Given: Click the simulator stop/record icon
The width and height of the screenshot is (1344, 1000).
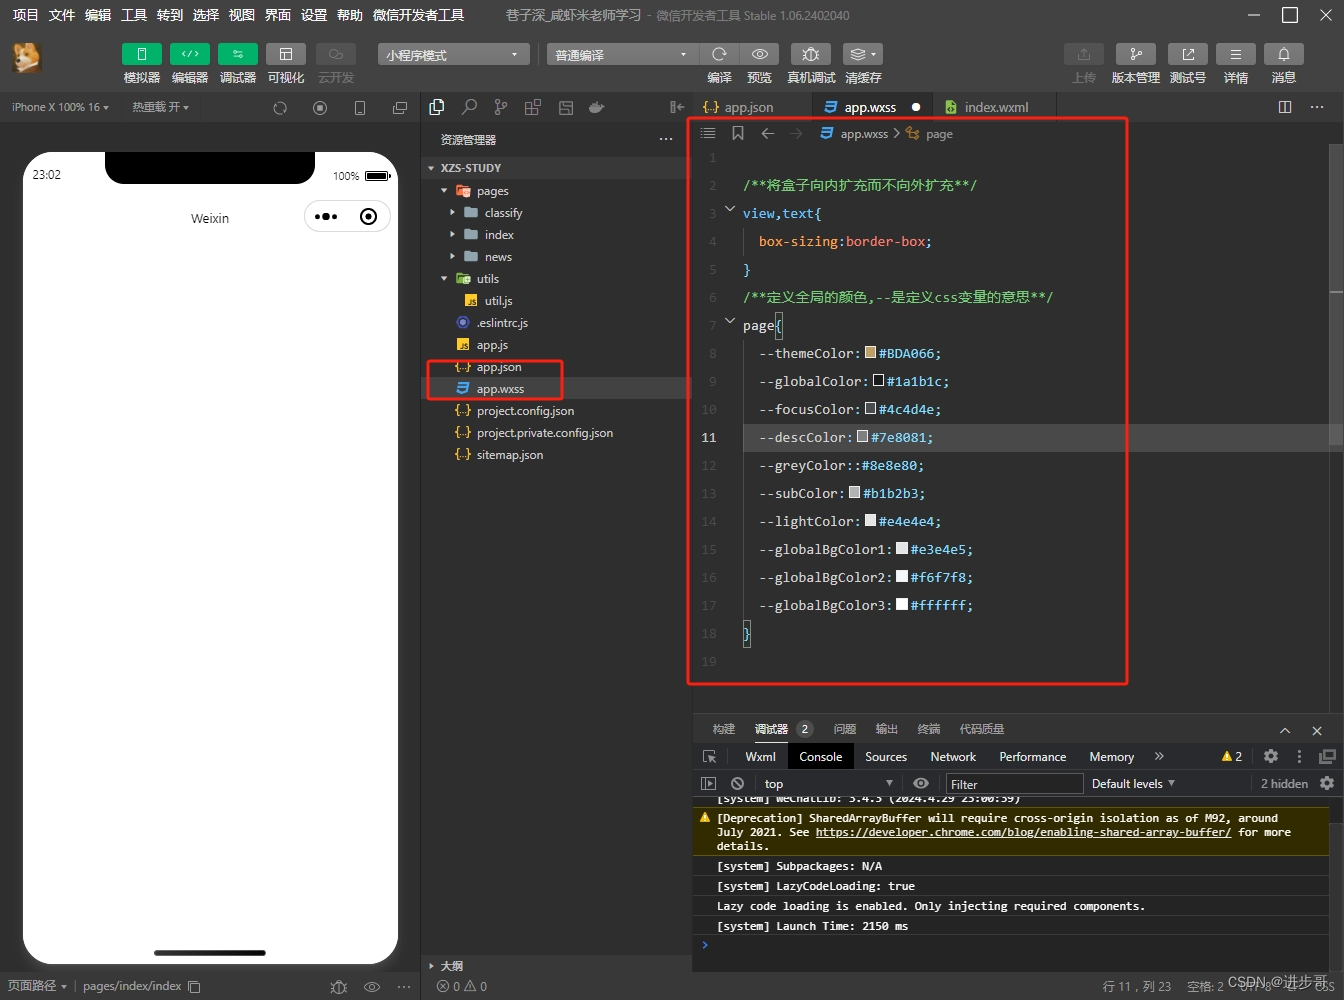Looking at the screenshot, I should pyautogui.click(x=320, y=108).
